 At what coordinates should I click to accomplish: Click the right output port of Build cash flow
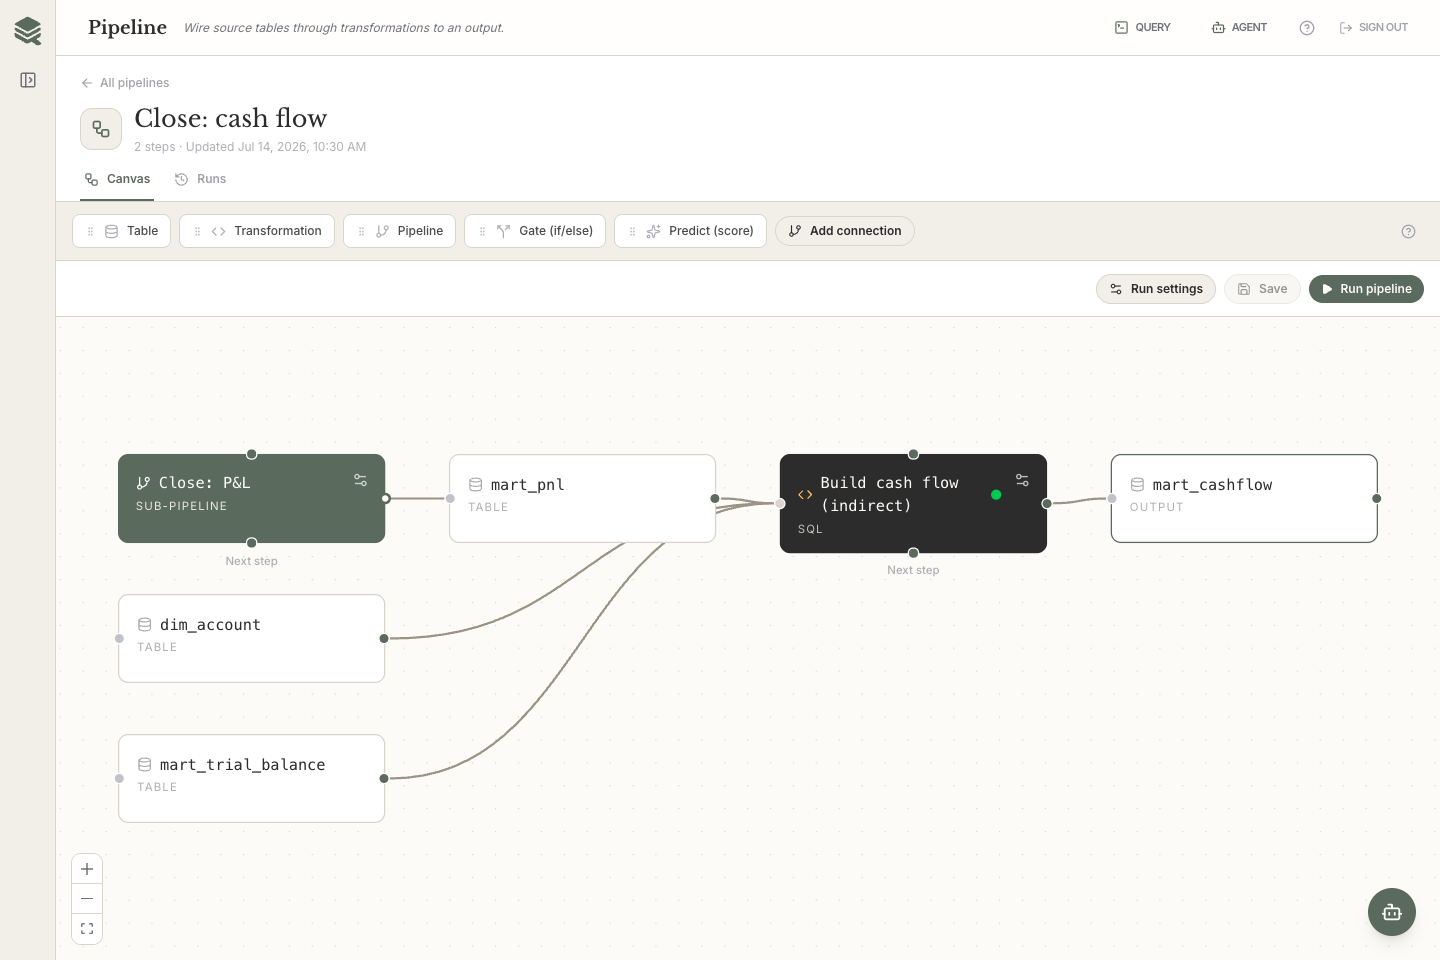1047,503
